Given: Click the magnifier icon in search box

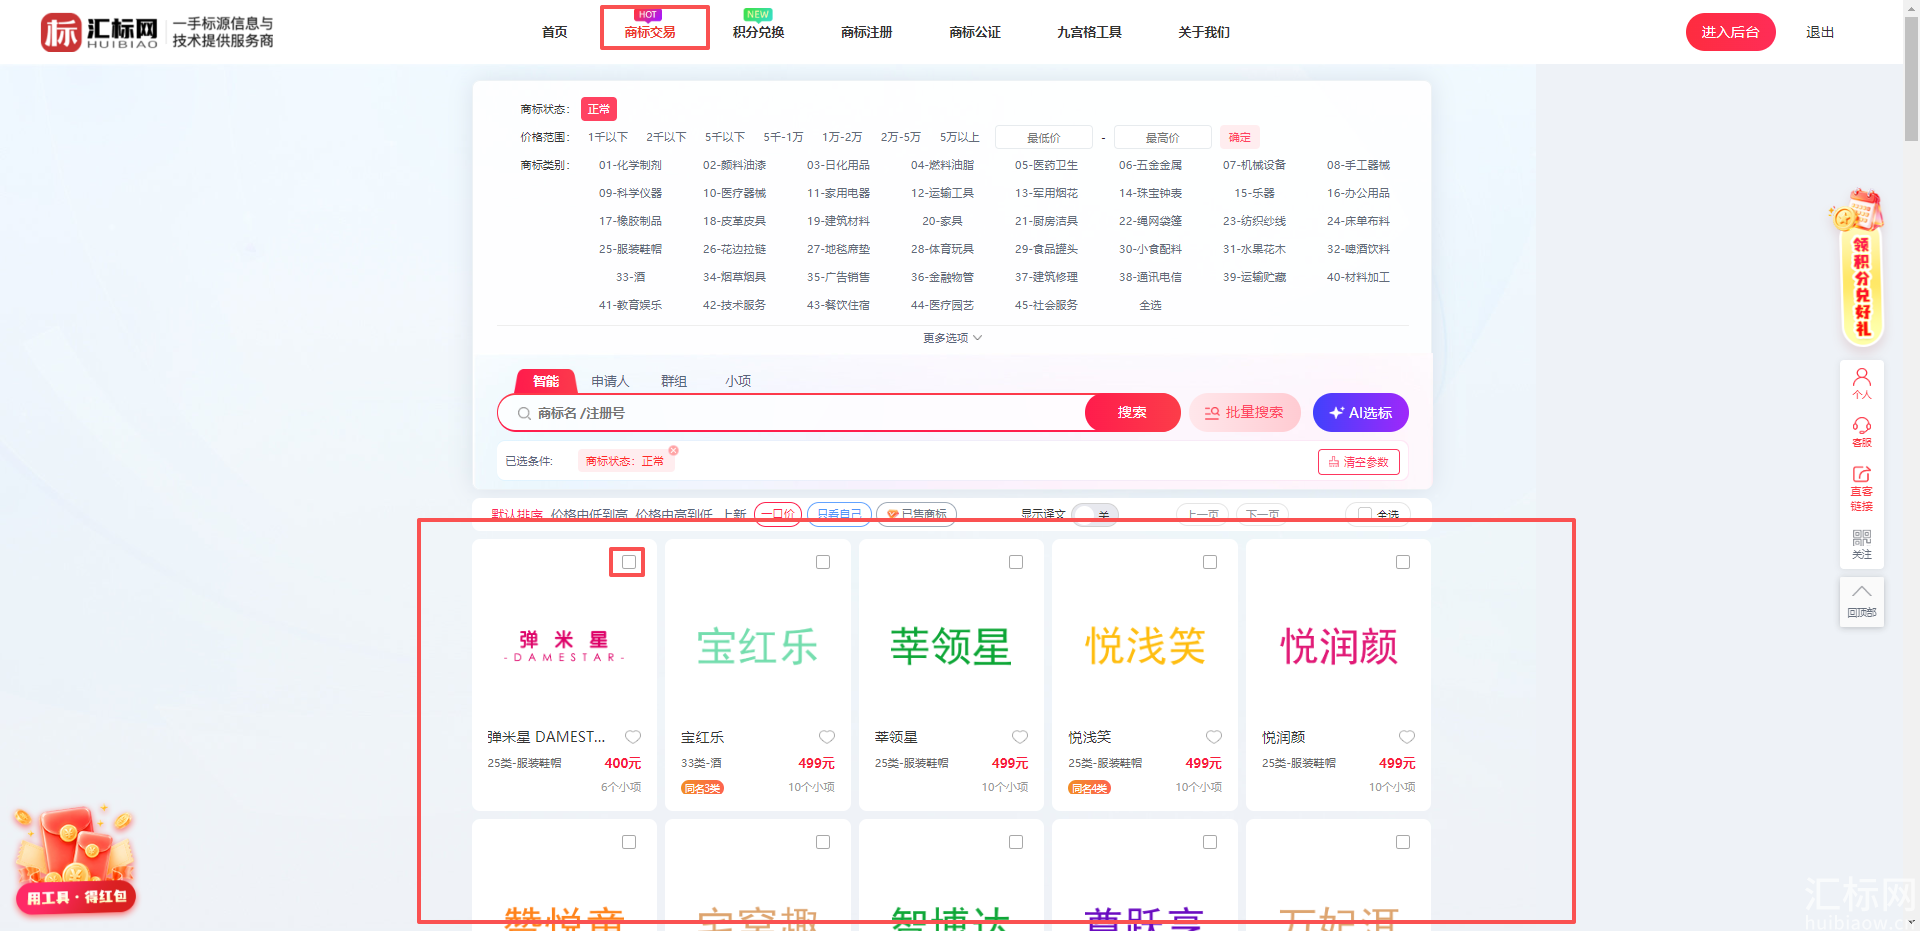Looking at the screenshot, I should tap(524, 413).
